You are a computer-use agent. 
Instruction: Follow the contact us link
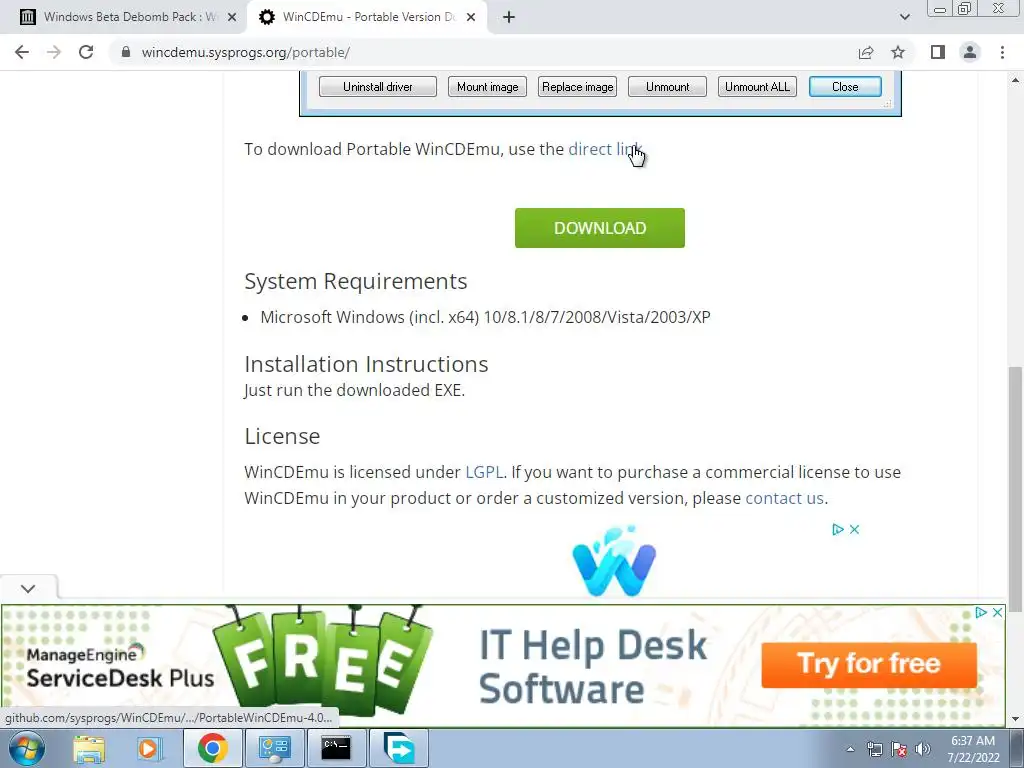click(x=784, y=498)
